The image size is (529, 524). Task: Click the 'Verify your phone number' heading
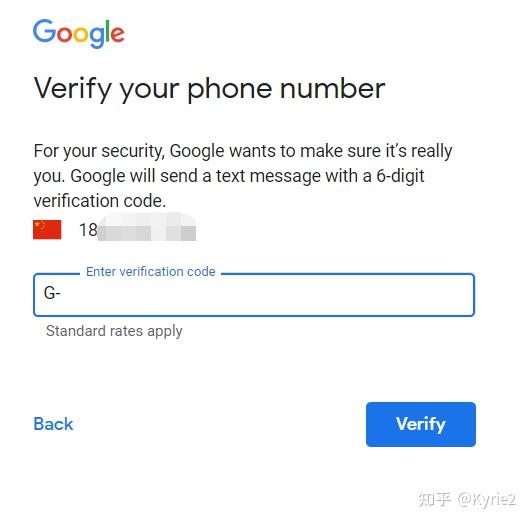209,88
